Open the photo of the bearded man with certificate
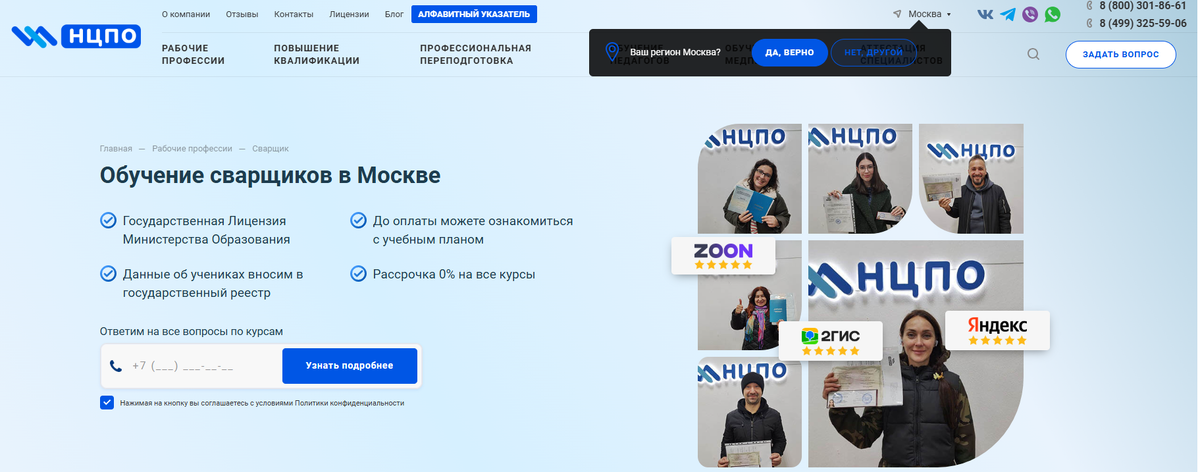Image resolution: width=1200 pixels, height=472 pixels. tap(971, 178)
